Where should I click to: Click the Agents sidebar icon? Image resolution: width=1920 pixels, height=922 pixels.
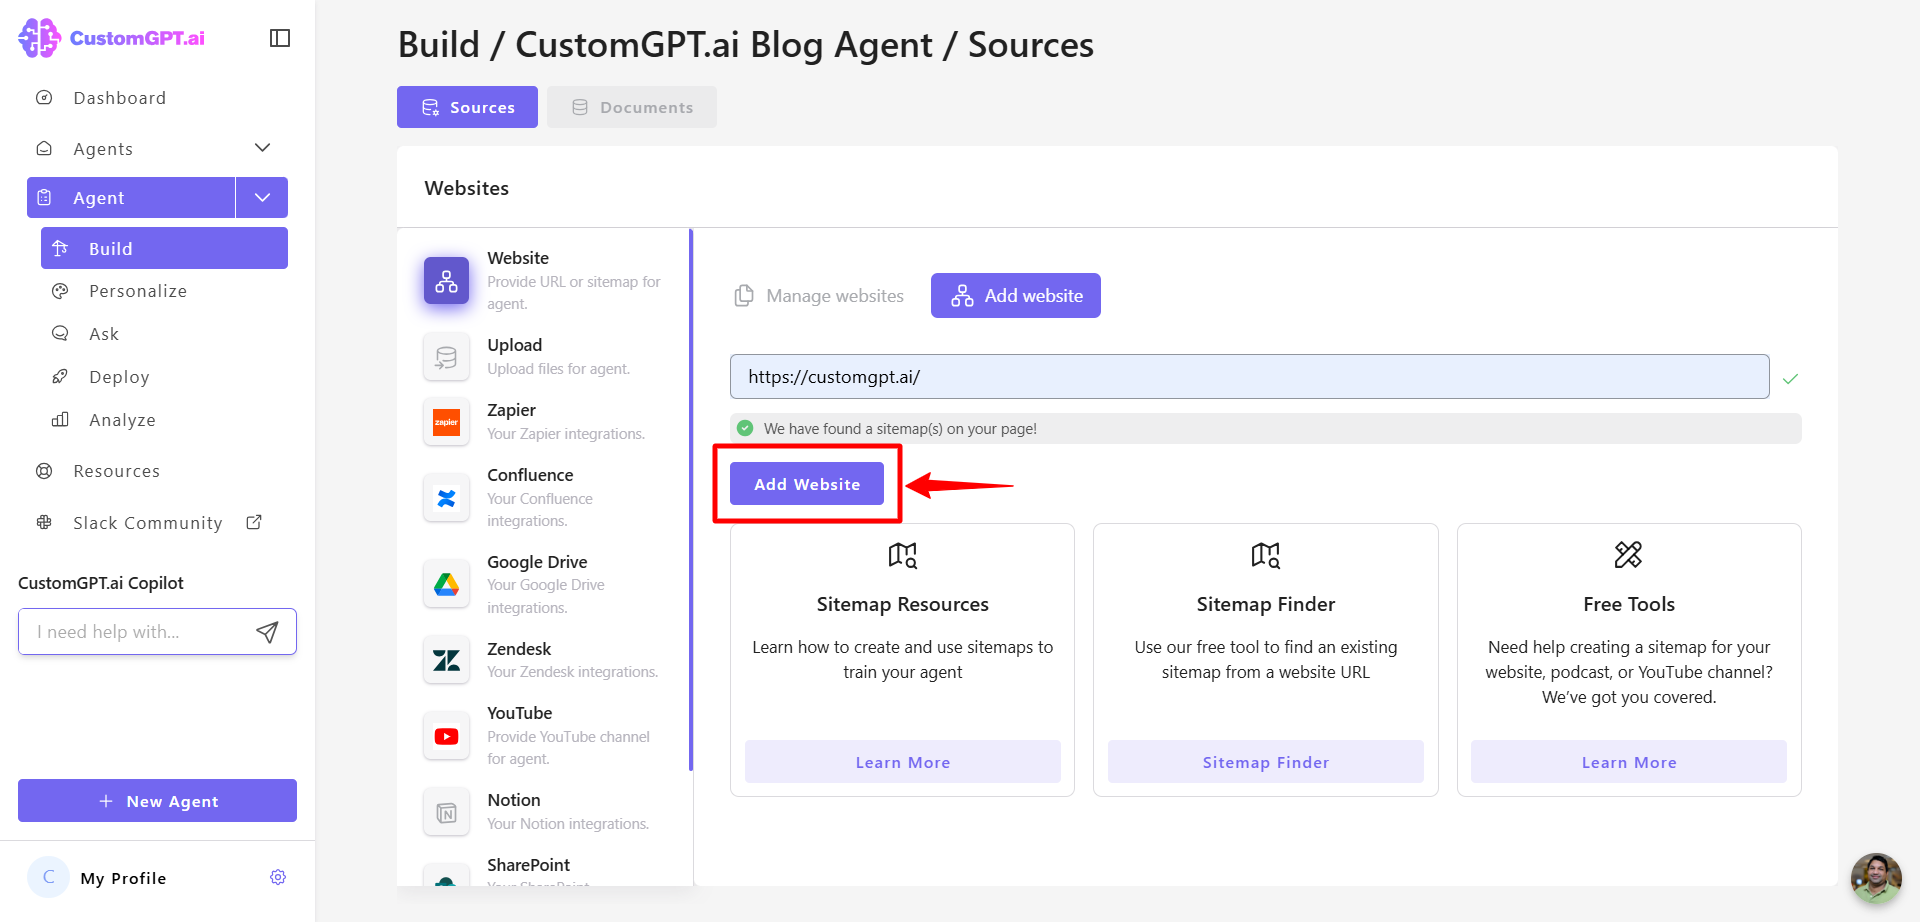44,148
